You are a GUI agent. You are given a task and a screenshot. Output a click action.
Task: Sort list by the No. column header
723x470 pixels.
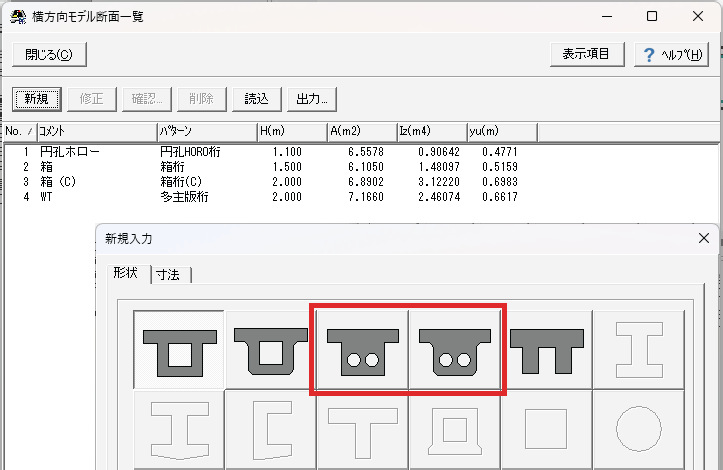18,132
